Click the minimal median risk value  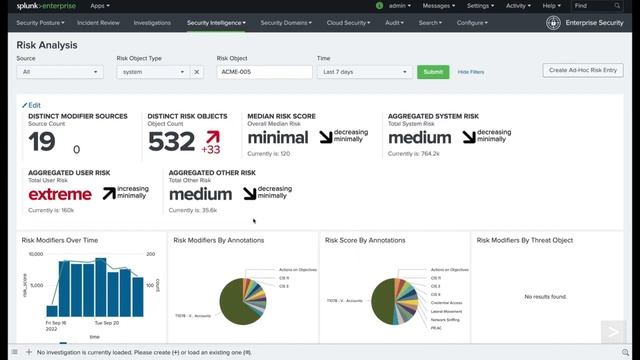point(278,138)
